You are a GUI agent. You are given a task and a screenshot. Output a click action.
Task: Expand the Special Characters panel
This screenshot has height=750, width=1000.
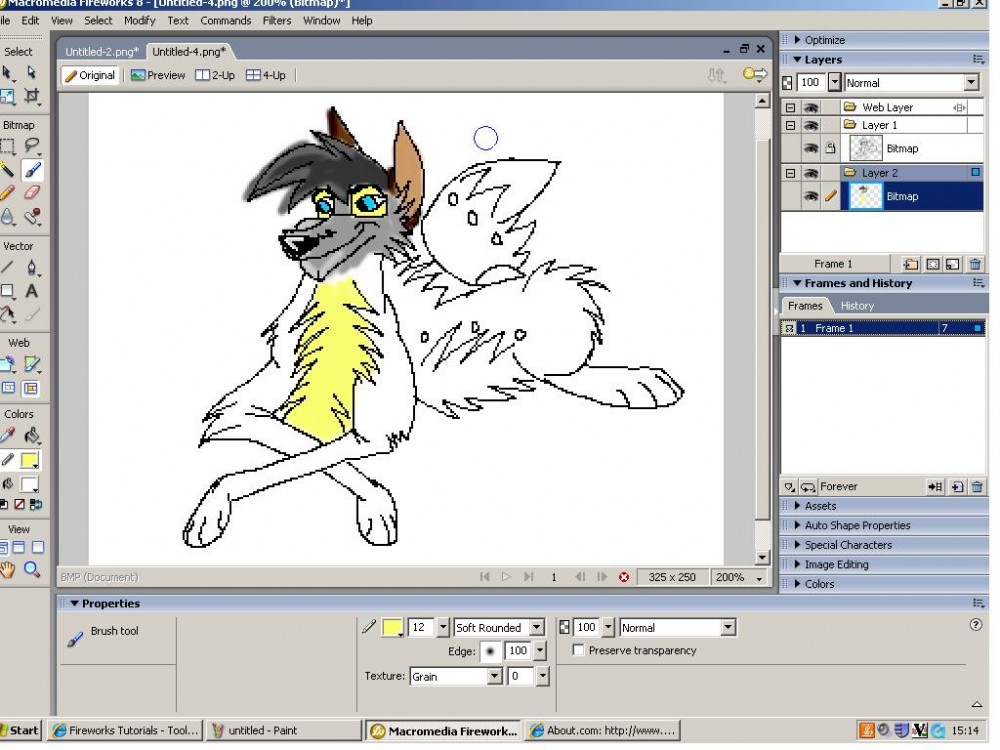coord(798,545)
